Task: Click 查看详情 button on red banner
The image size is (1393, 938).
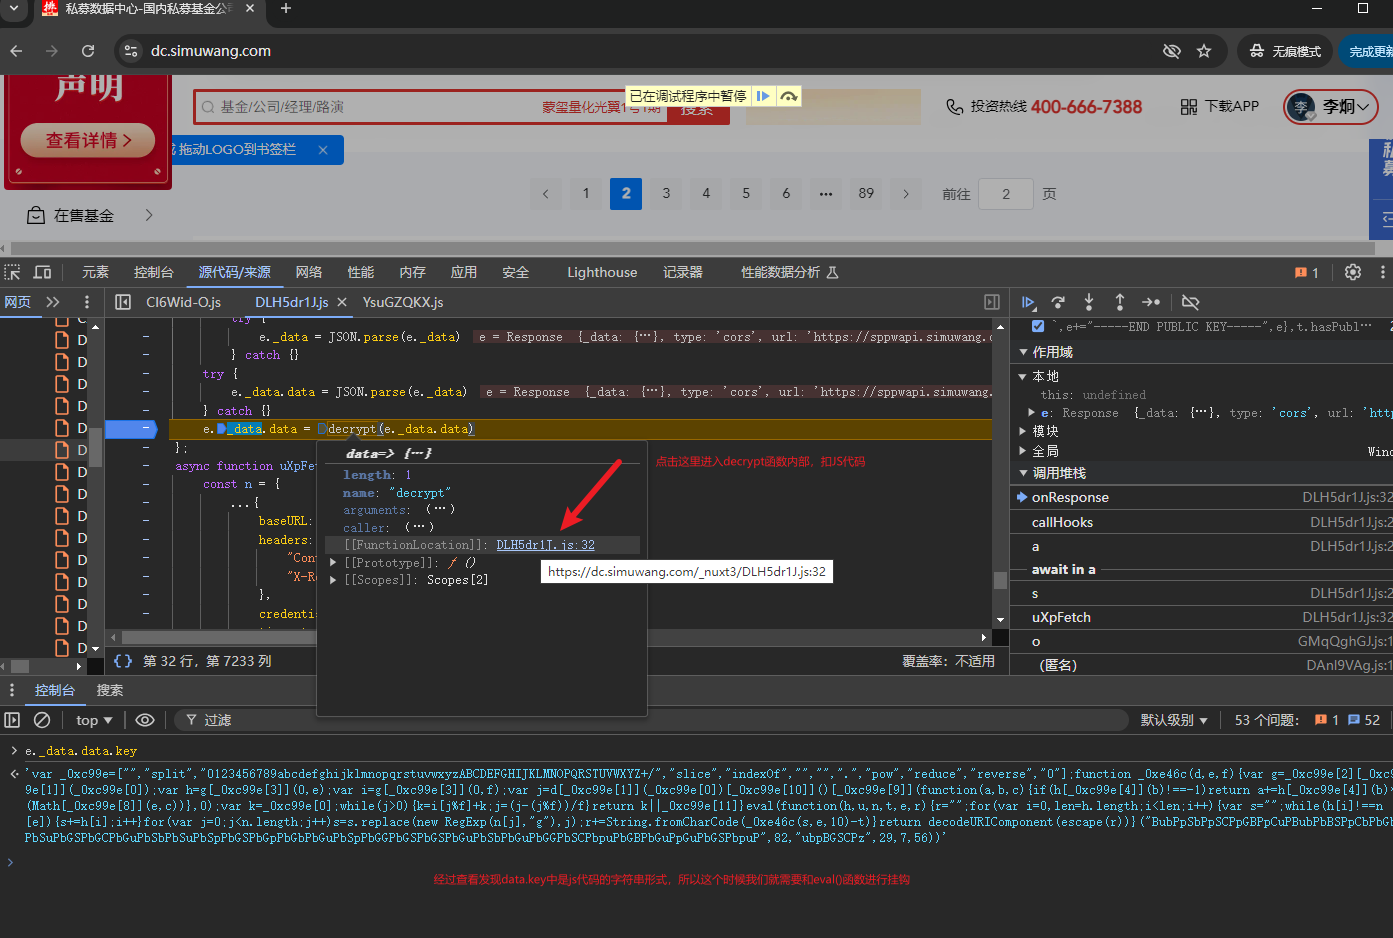Action: 88,141
